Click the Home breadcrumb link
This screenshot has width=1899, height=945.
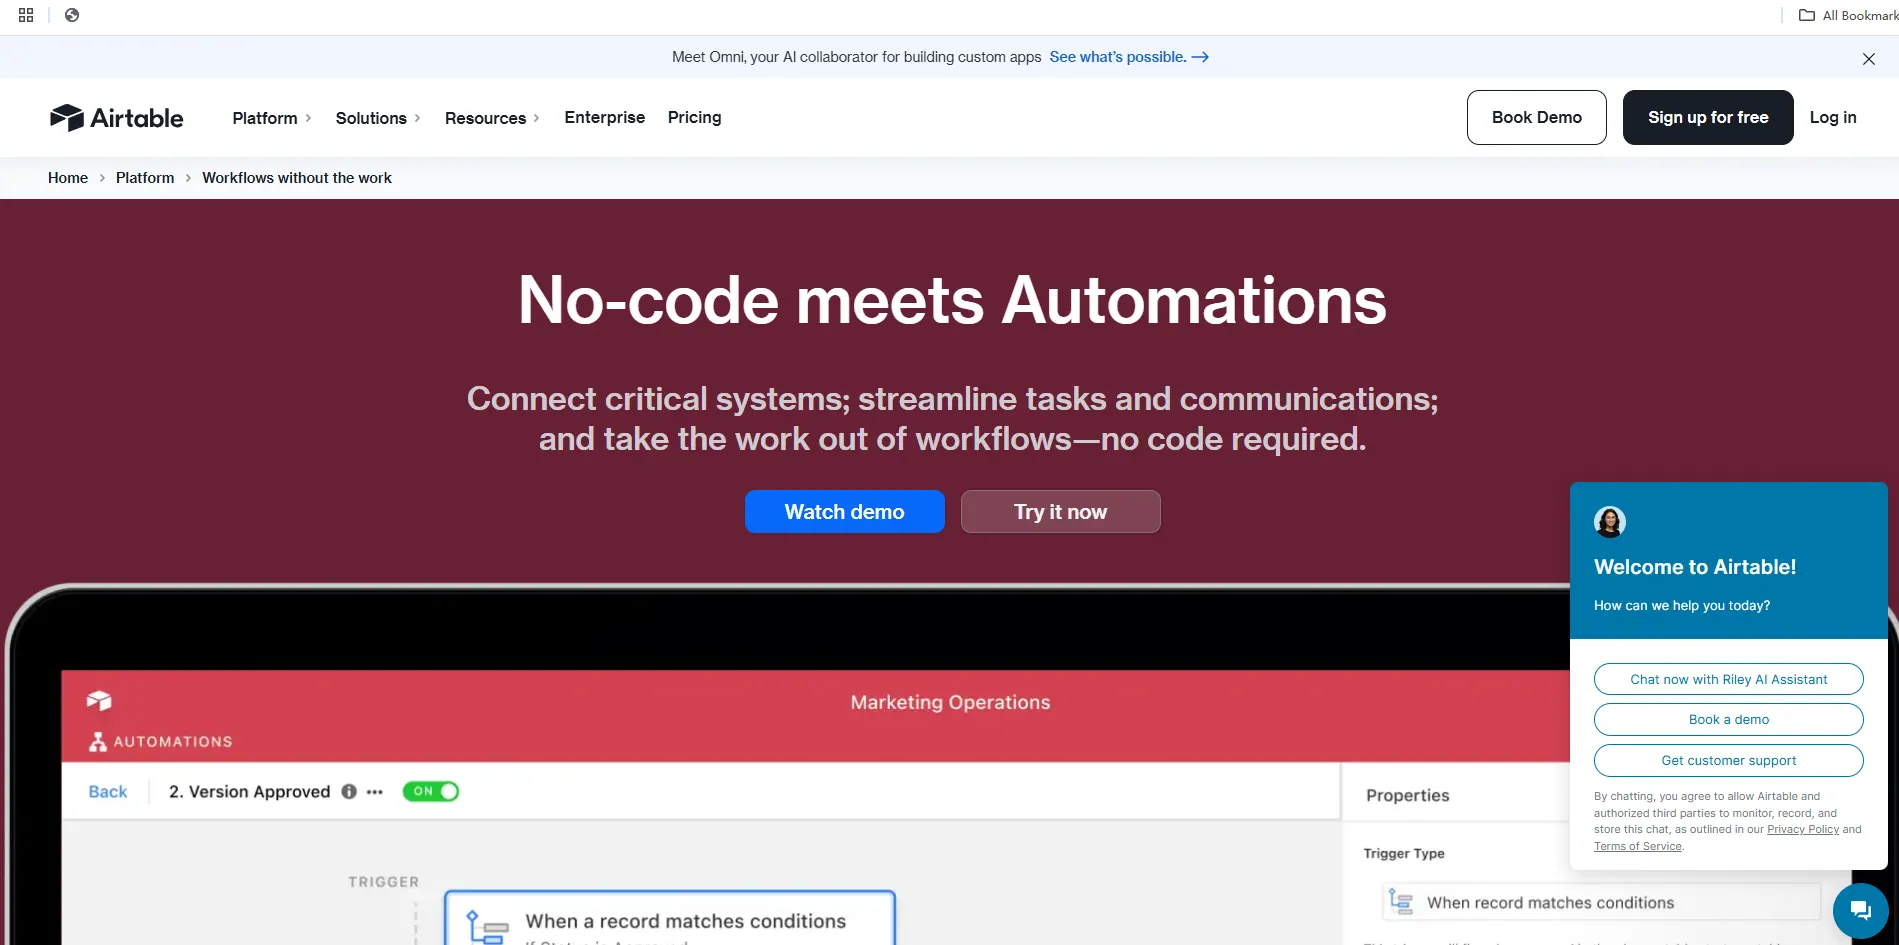click(68, 178)
